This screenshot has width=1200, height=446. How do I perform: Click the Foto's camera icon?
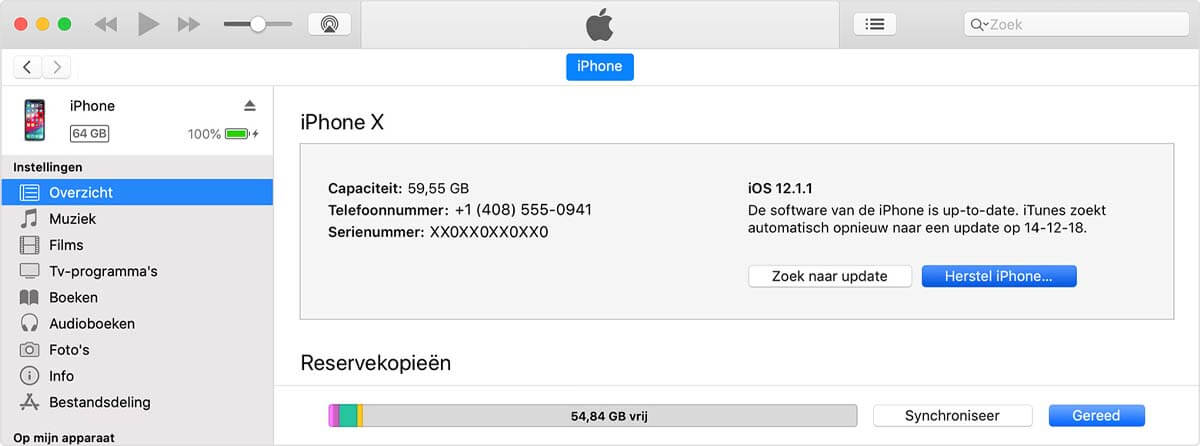(30, 350)
